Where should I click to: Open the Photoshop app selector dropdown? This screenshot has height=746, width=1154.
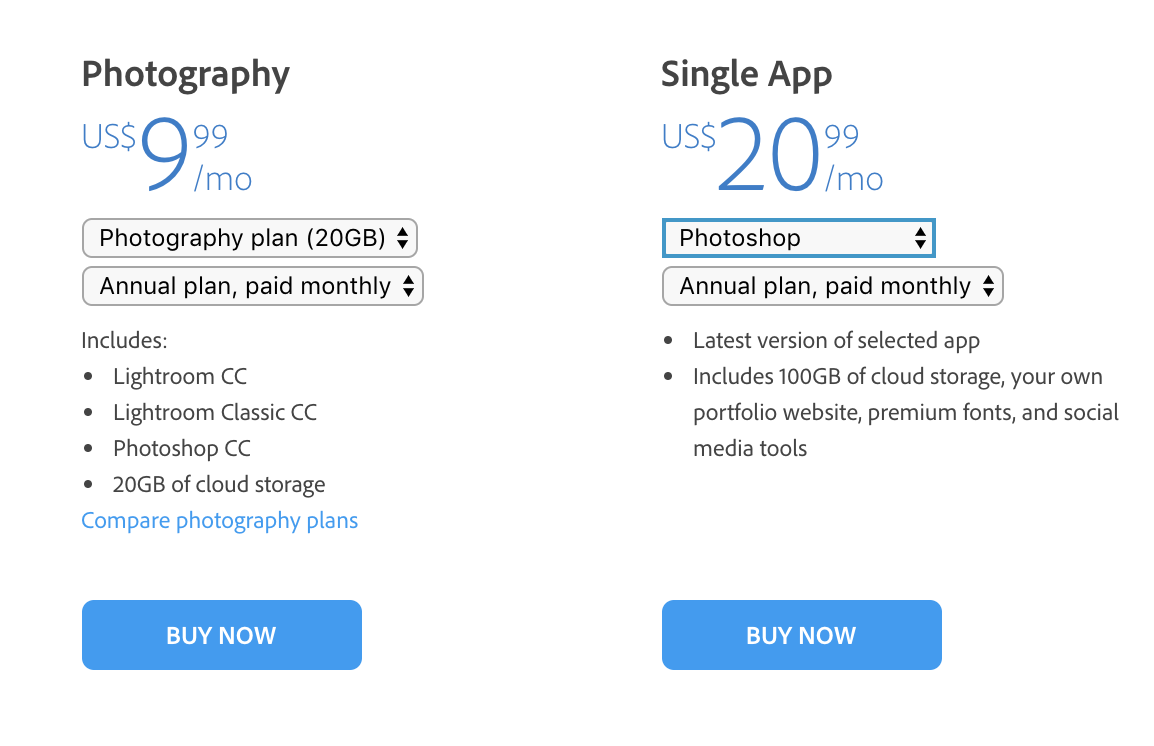[x=797, y=239]
